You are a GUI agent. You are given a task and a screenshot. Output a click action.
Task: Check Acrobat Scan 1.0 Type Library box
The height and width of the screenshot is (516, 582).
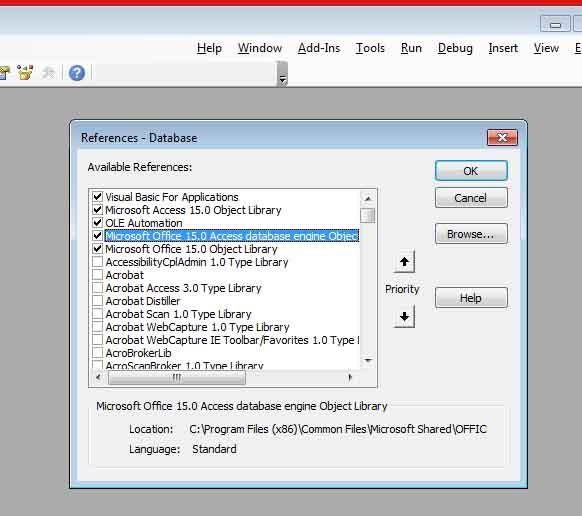point(98,313)
